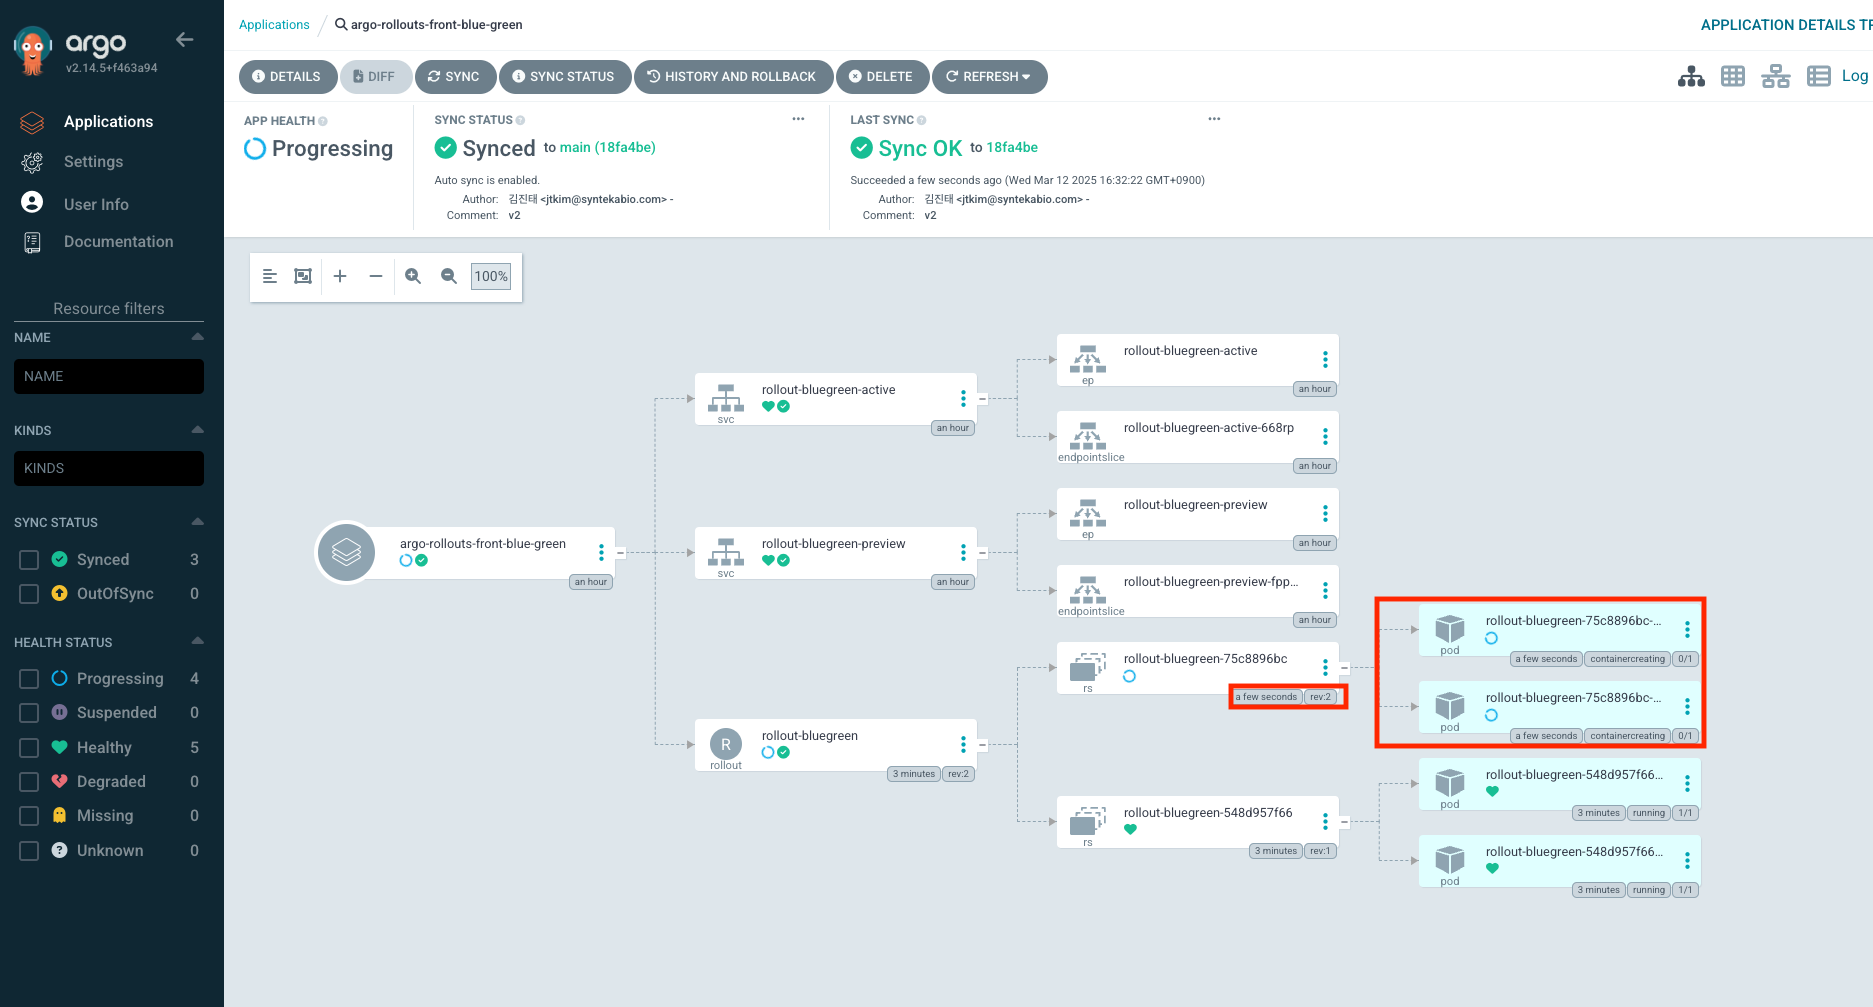Image resolution: width=1873 pixels, height=1007 pixels.
Task: Open kebab menu for rollout-bluegreen-preview service
Action: [963, 552]
